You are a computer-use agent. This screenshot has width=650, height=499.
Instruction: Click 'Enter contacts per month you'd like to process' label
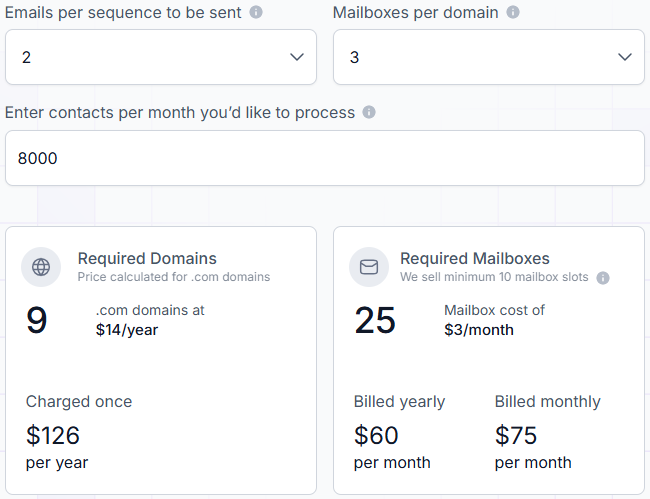tap(180, 112)
